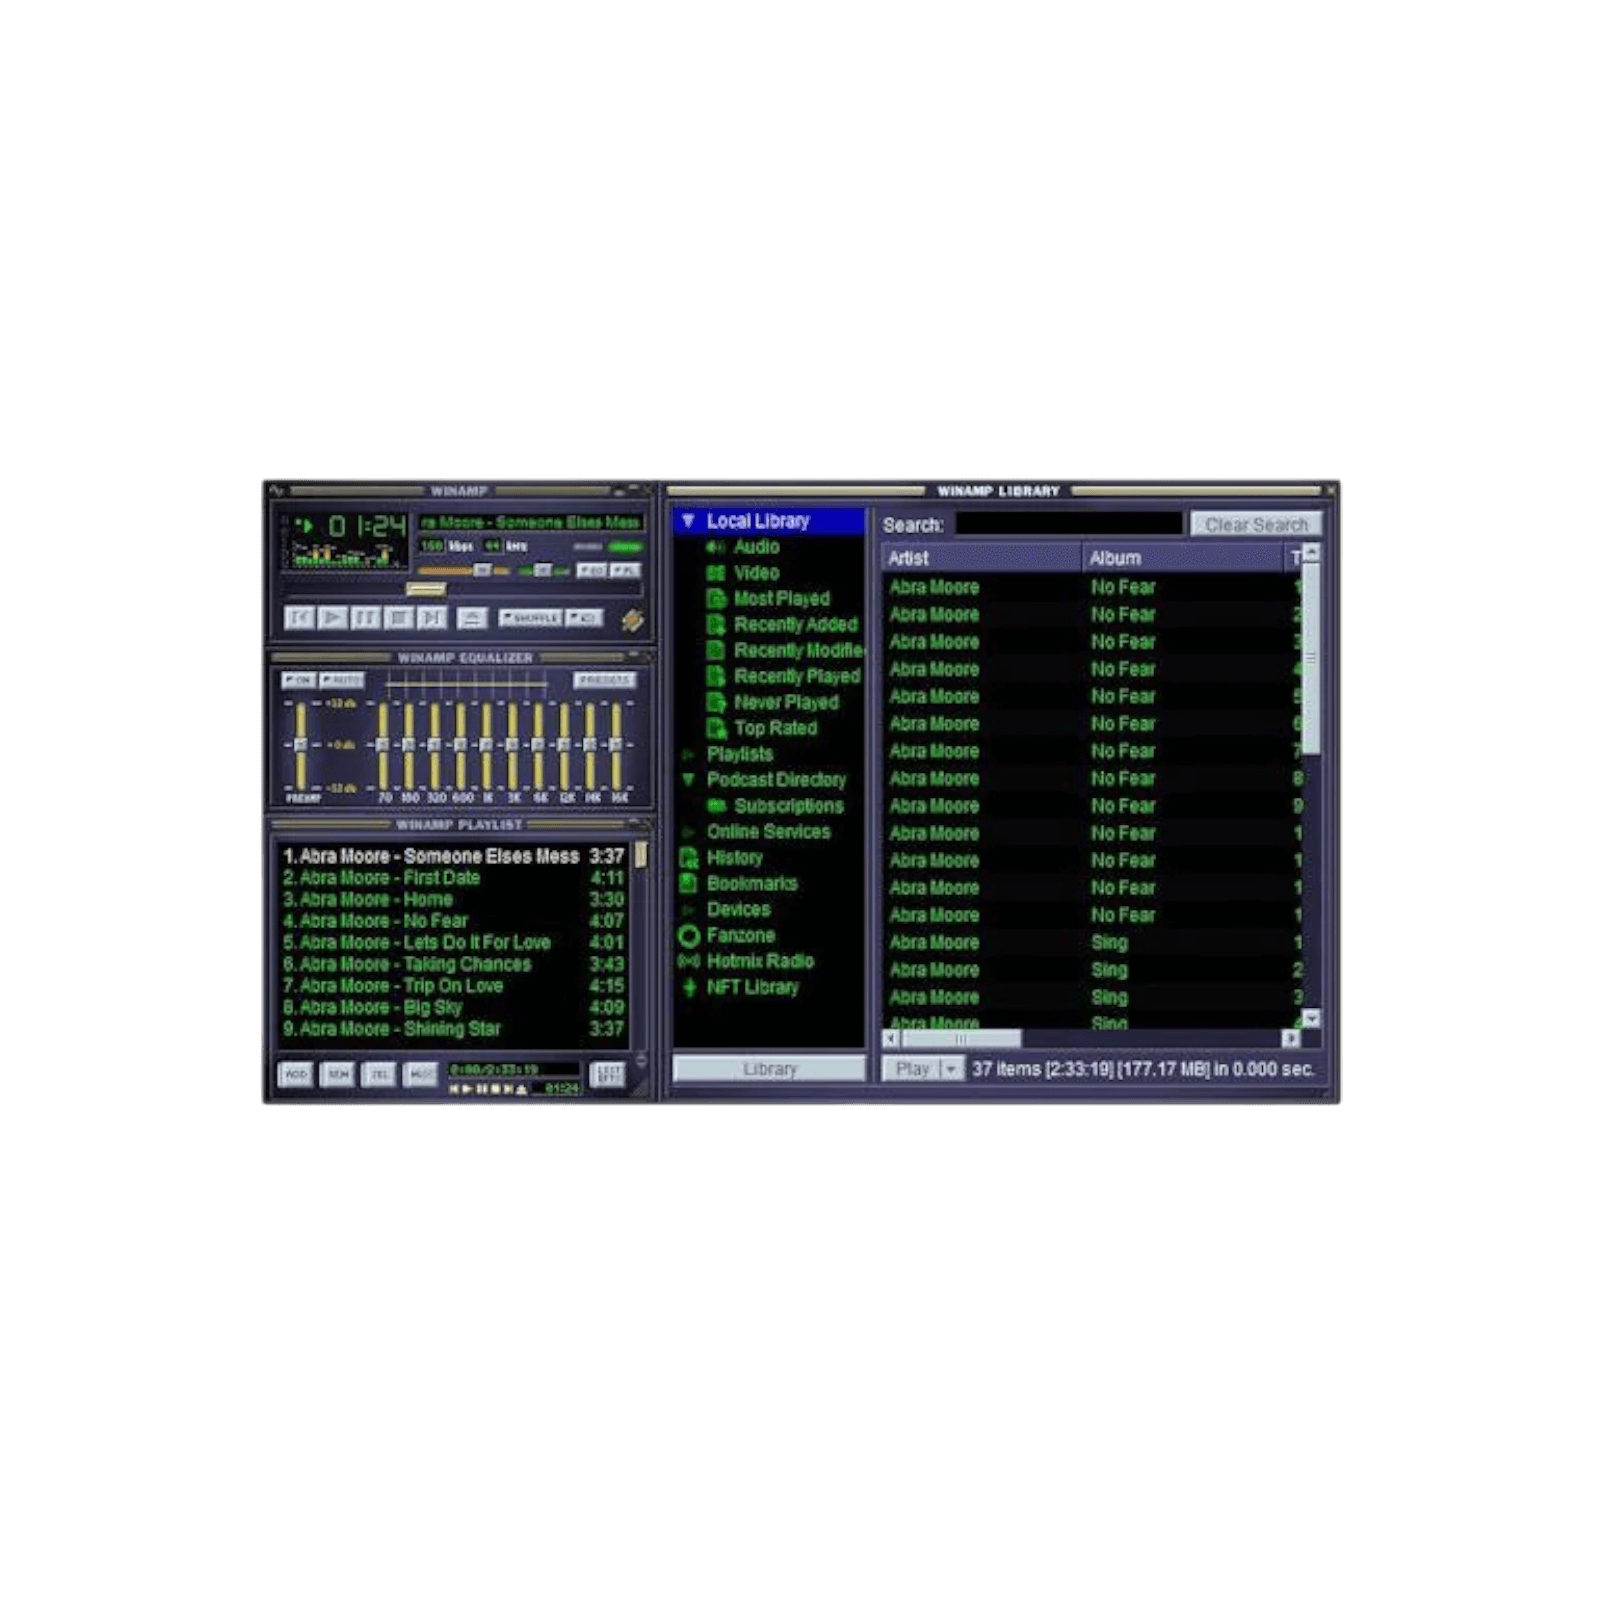Click the Recently Modified view icon
1600x1600 pixels.
point(716,651)
